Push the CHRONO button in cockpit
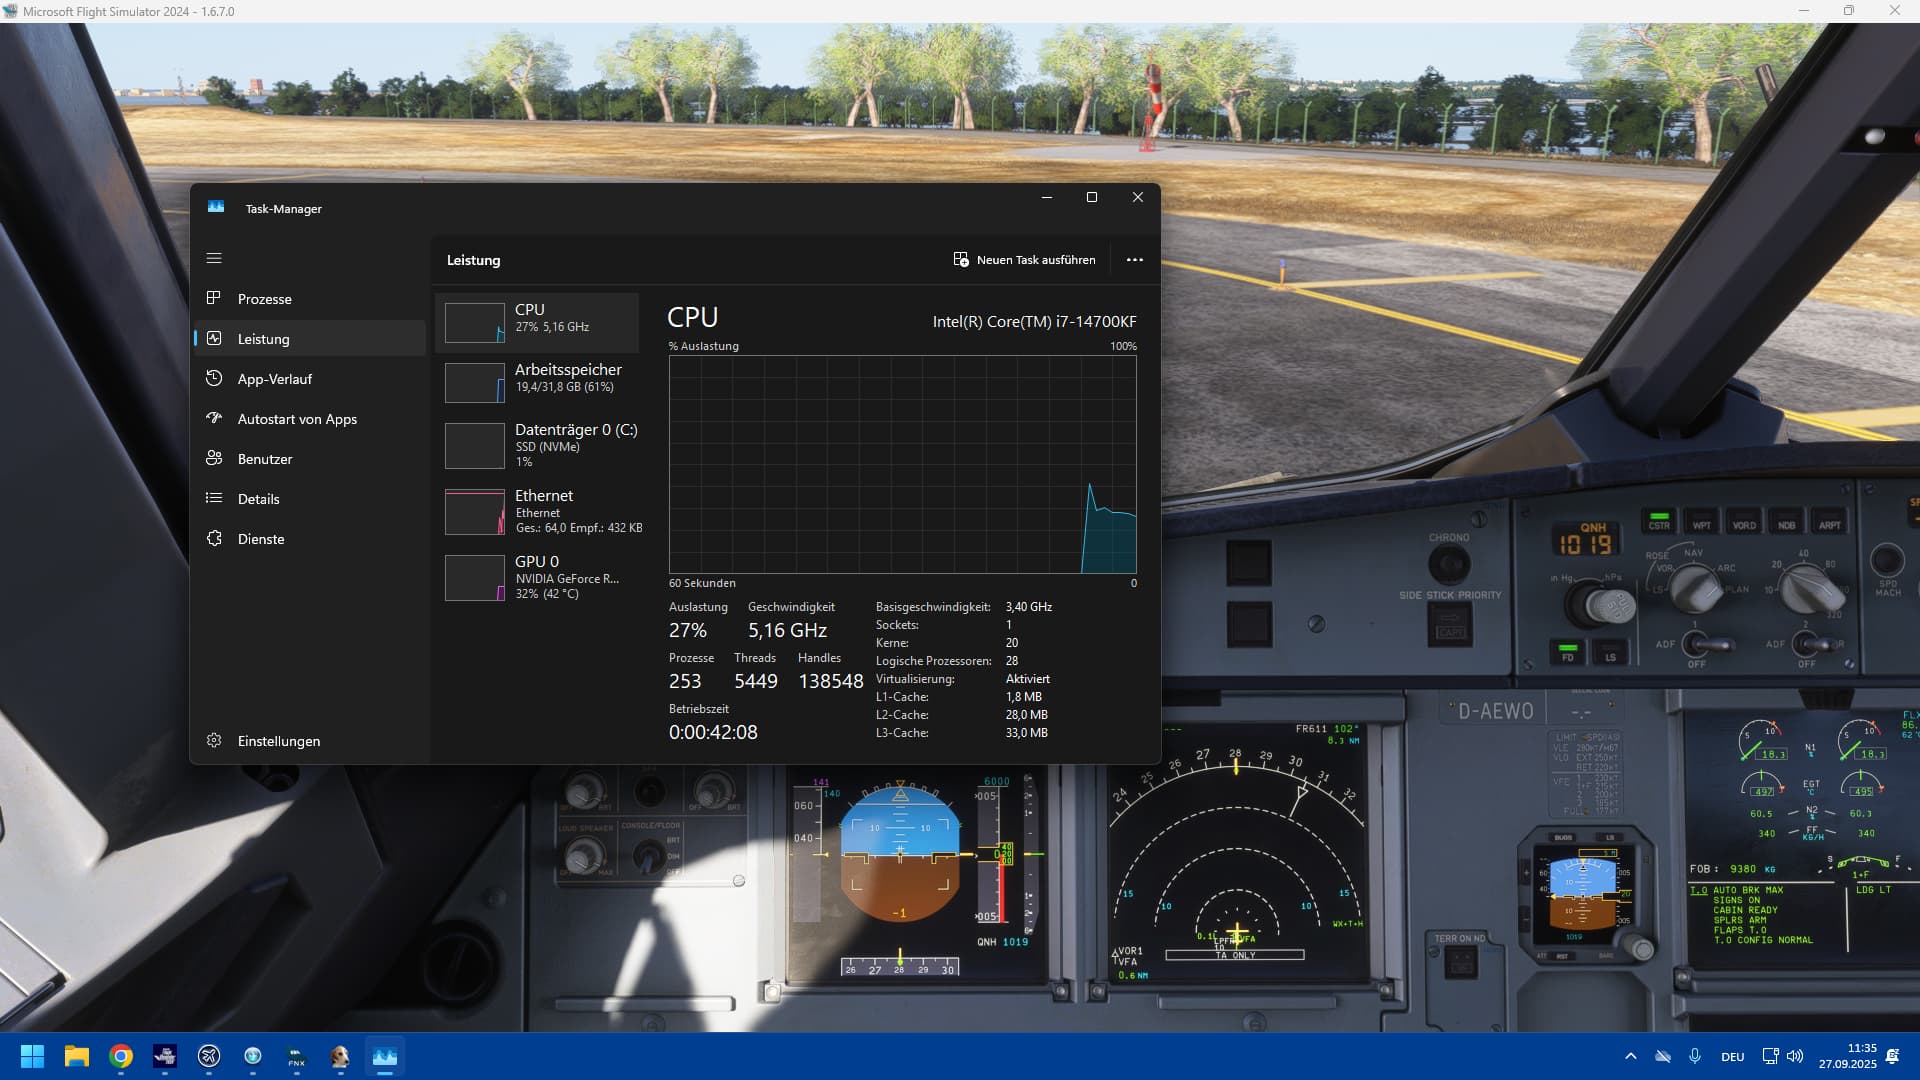1920x1080 pixels. click(1449, 564)
